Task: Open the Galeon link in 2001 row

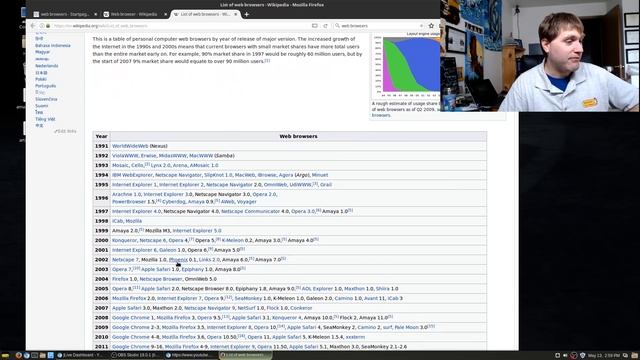Action: pos(168,250)
